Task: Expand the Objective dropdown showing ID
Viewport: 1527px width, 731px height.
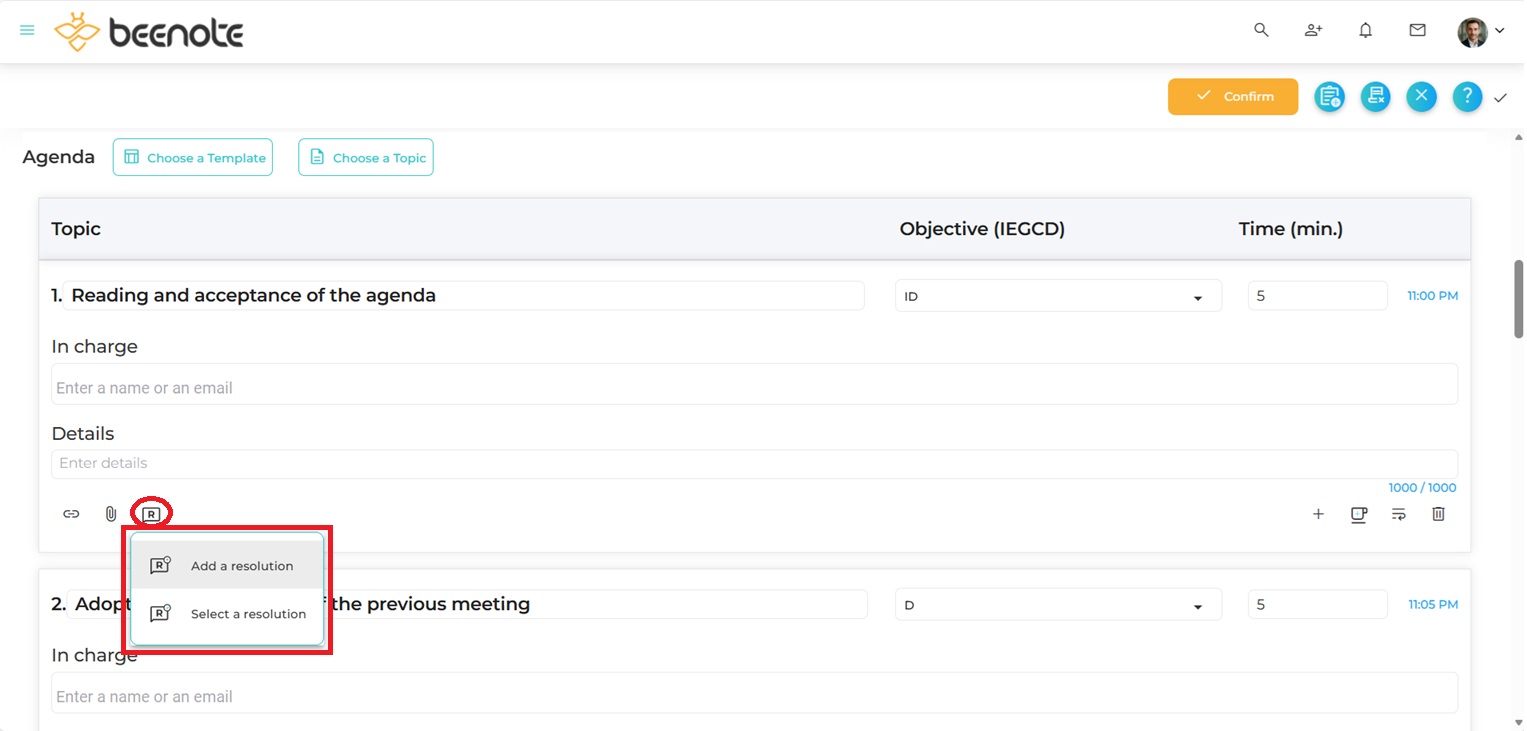Action: (x=1057, y=297)
